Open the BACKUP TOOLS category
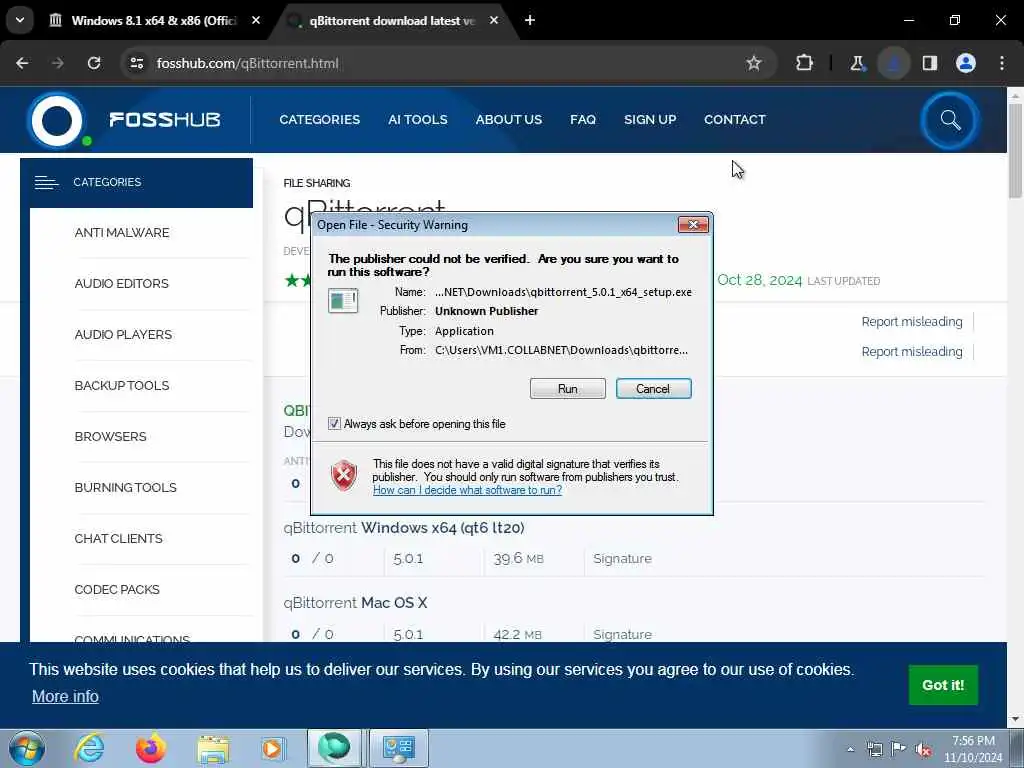This screenshot has width=1024, height=768. [121, 385]
